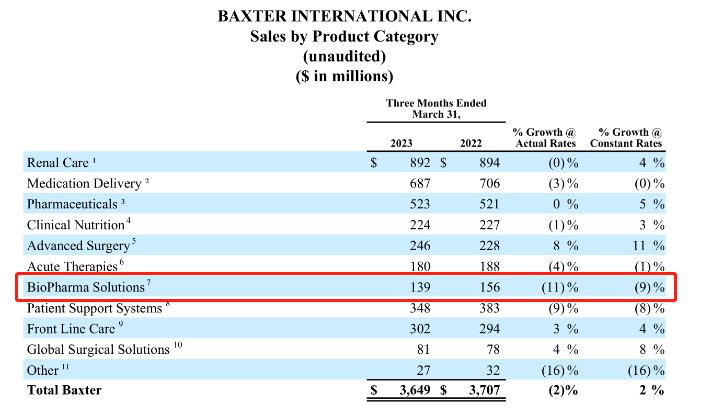Image resolution: width=717 pixels, height=410 pixels.
Task: Click Front Line Care 2022 value 294
Action: [x=489, y=329]
